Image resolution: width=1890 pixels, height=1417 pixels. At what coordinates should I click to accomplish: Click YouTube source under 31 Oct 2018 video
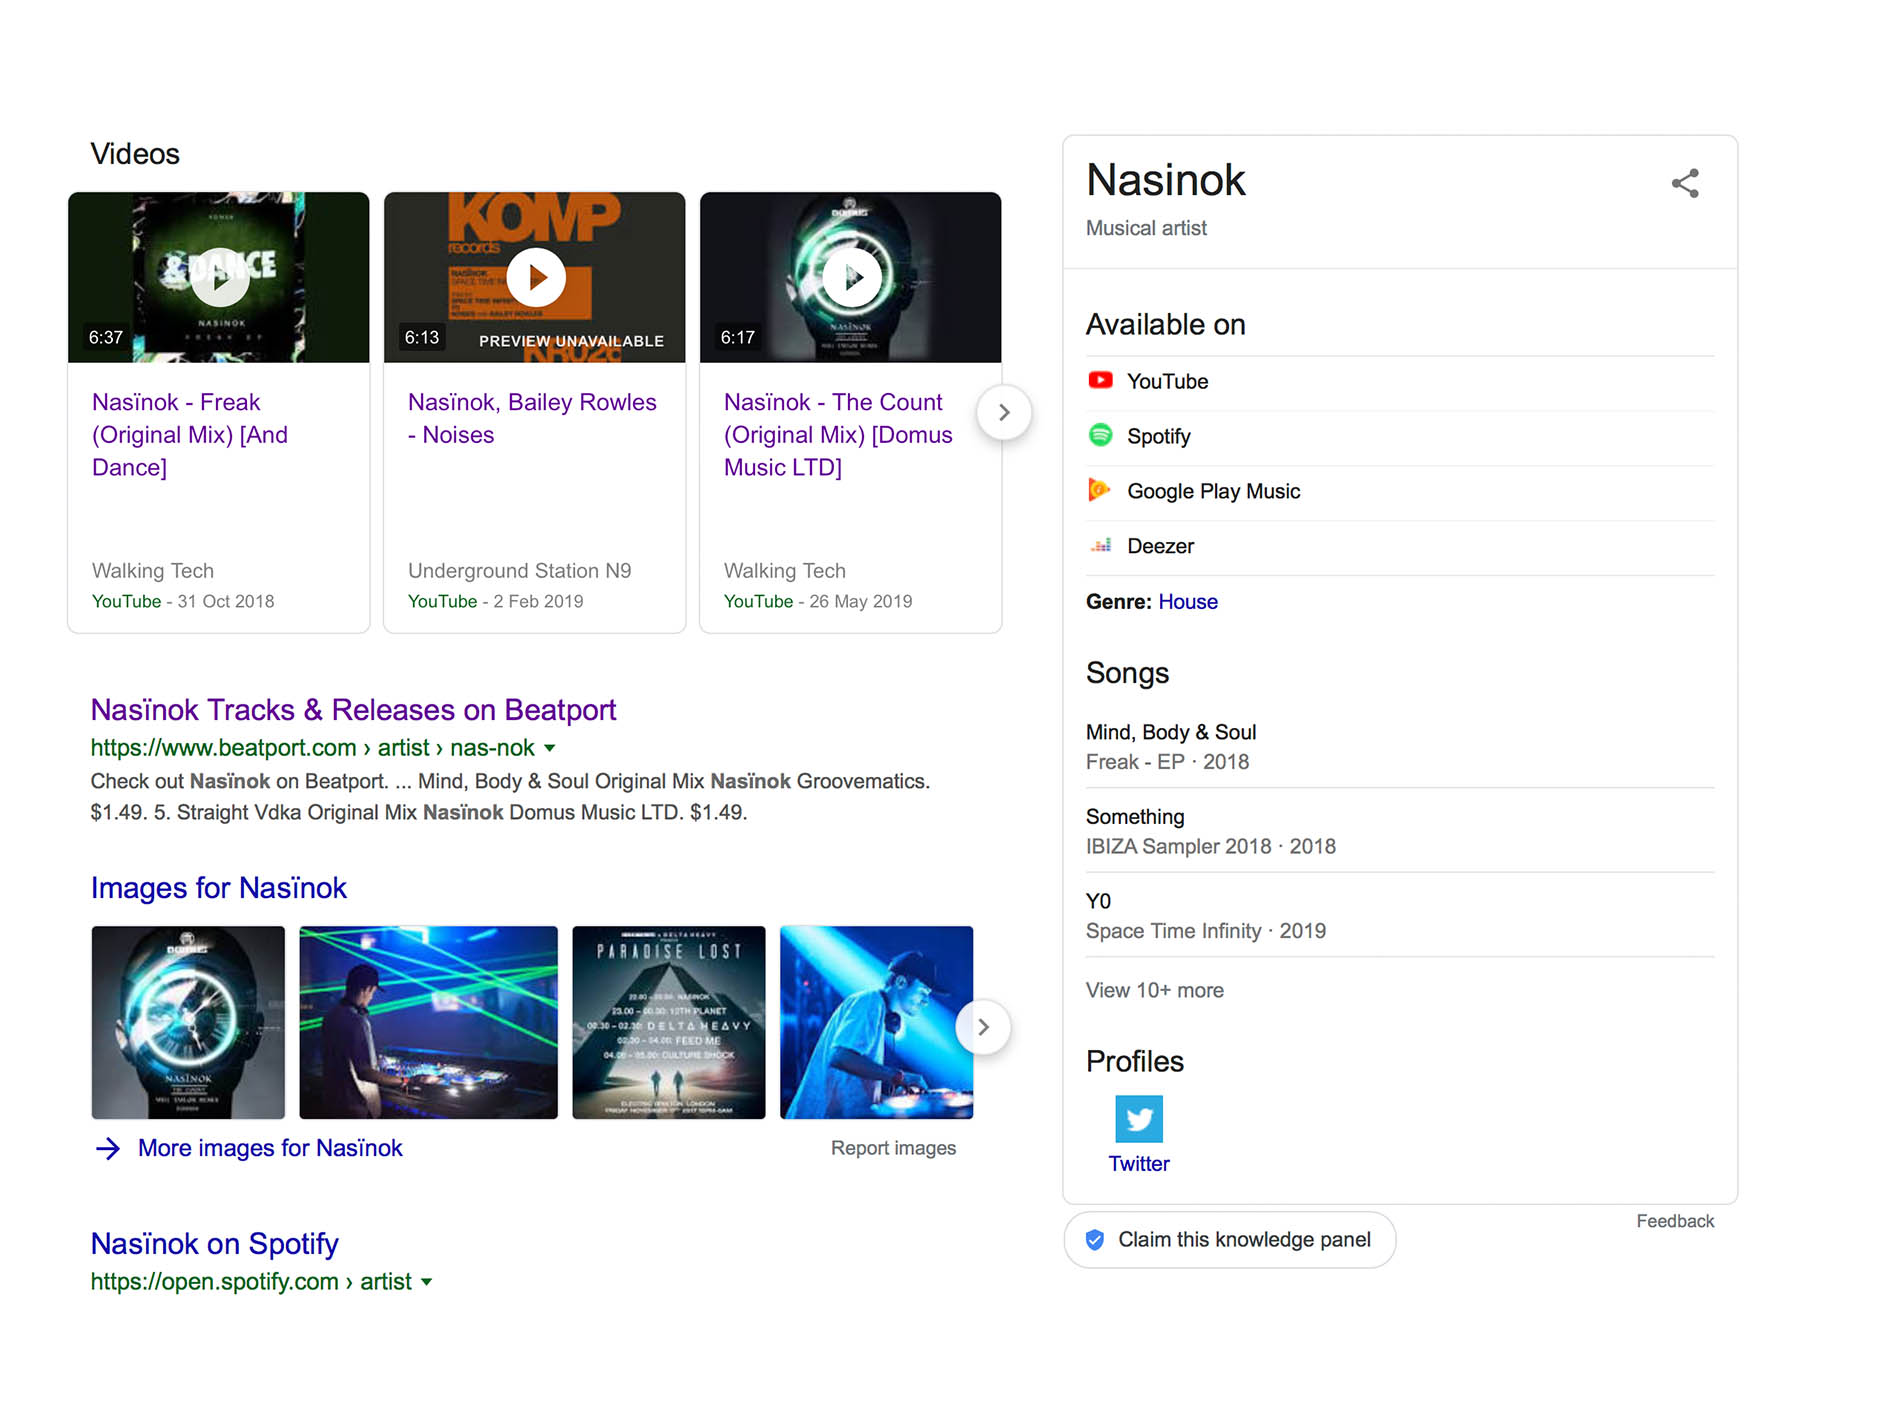click(x=126, y=601)
